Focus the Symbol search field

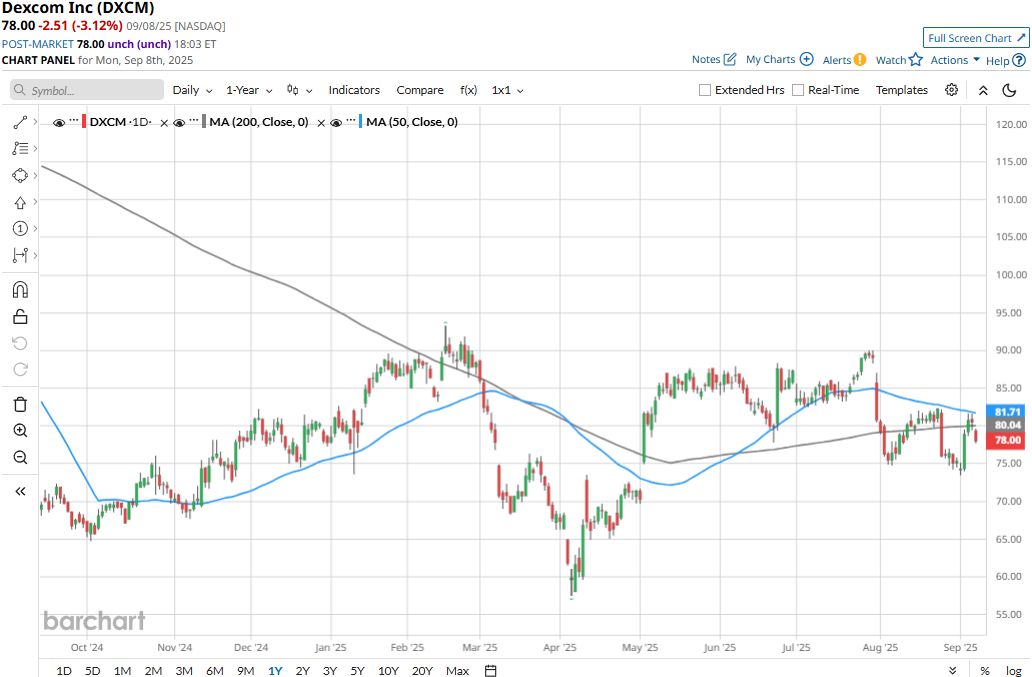[x=87, y=90]
